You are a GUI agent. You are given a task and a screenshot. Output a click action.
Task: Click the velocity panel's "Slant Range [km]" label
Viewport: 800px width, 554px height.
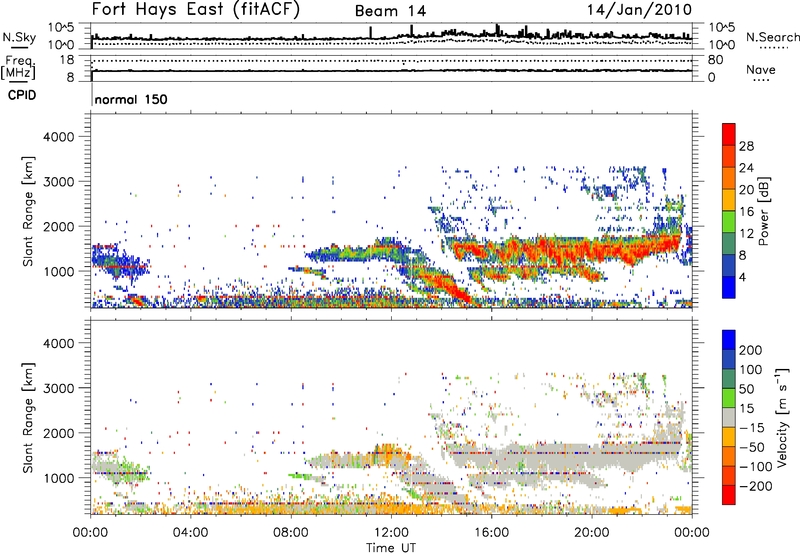(x=28, y=417)
